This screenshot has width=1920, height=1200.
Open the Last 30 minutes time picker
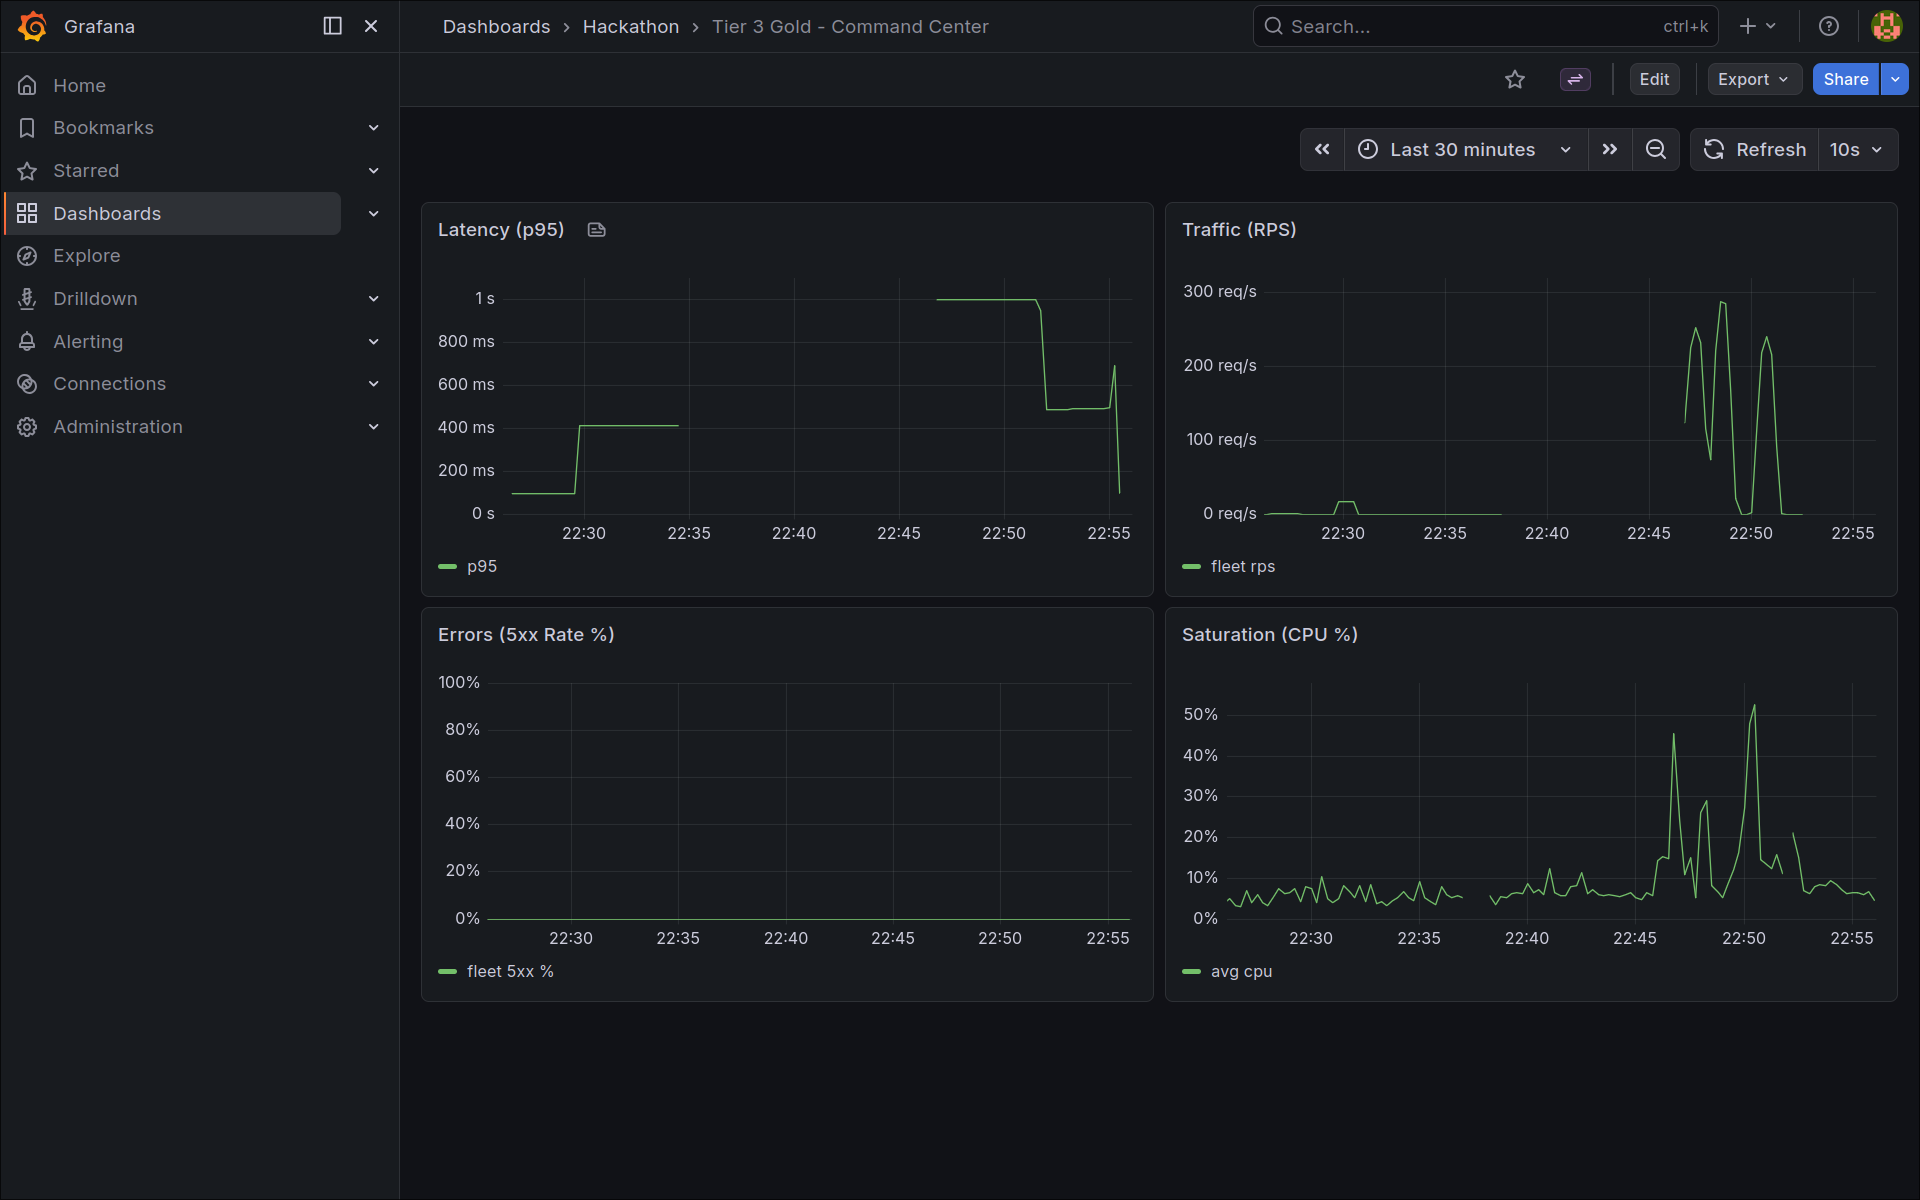[x=1464, y=150]
